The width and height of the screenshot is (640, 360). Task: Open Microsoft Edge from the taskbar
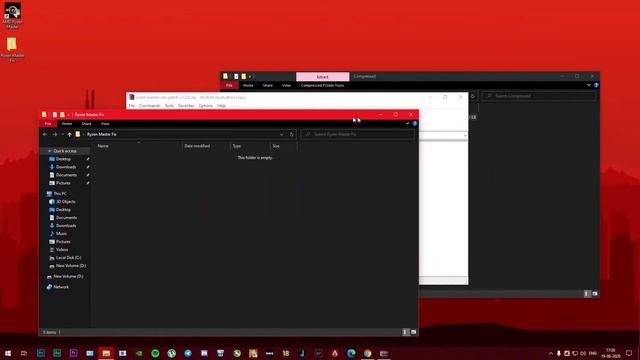(x=351, y=353)
